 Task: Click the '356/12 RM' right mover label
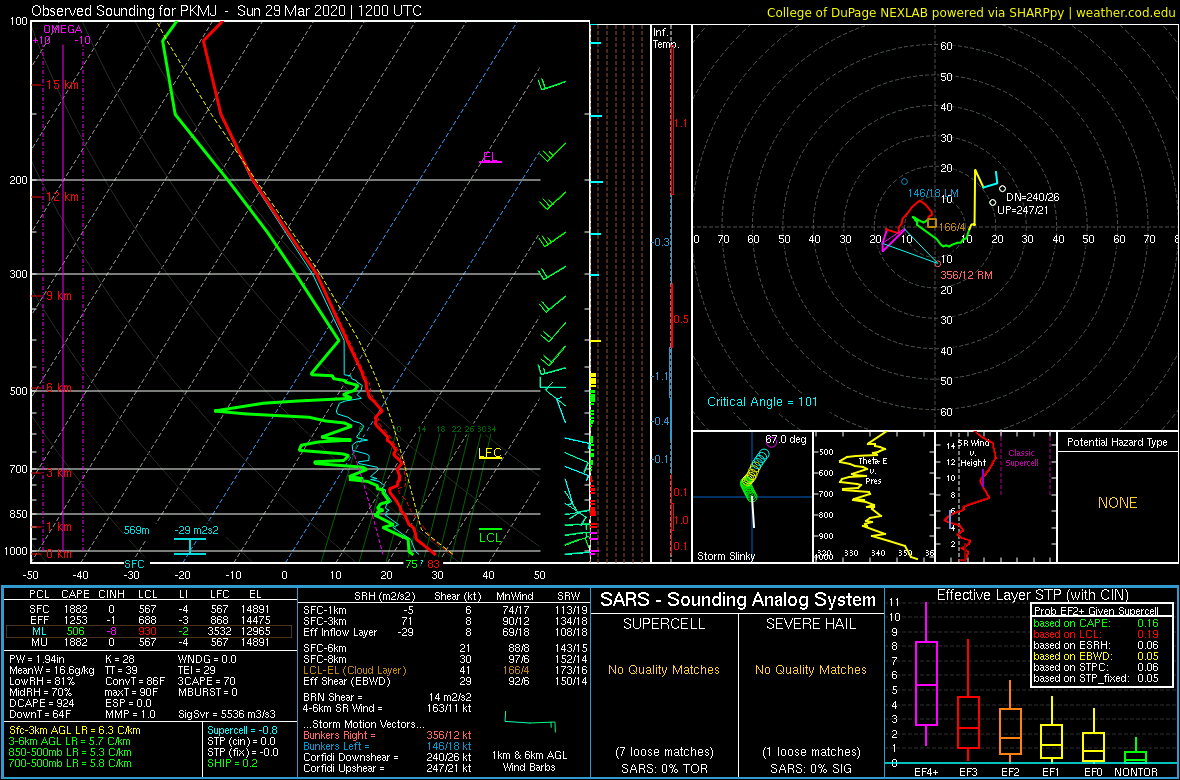coord(967,276)
